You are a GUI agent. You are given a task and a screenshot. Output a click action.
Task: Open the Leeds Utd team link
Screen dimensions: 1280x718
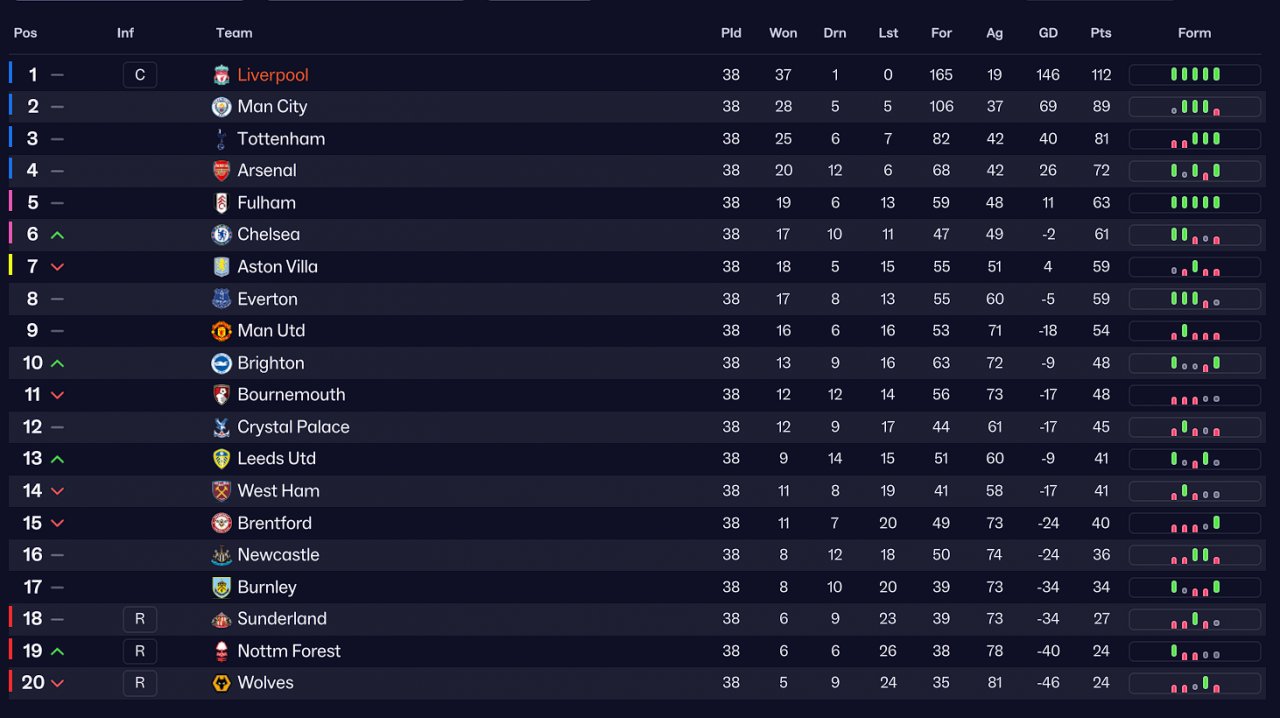click(x=276, y=459)
